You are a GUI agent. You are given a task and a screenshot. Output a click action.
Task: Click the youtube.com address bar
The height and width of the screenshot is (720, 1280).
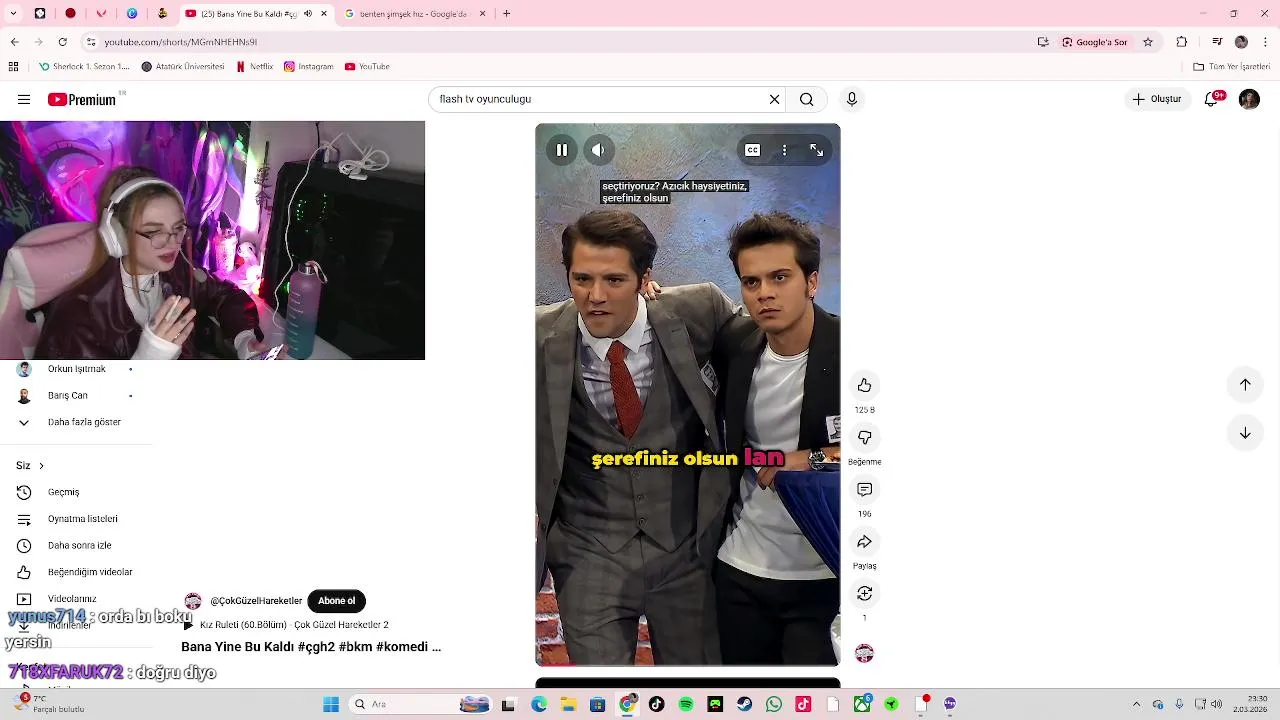coord(560,42)
